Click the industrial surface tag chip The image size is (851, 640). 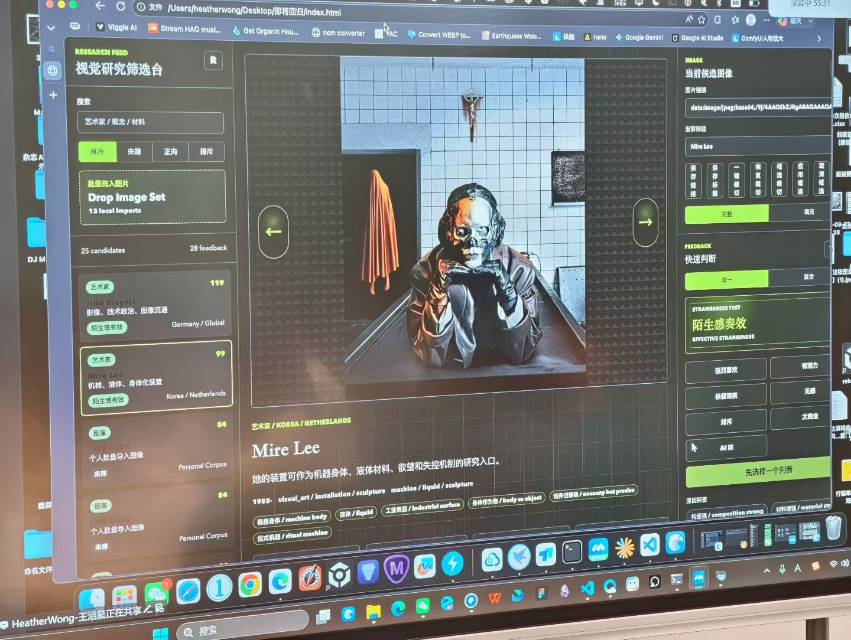click(x=422, y=507)
